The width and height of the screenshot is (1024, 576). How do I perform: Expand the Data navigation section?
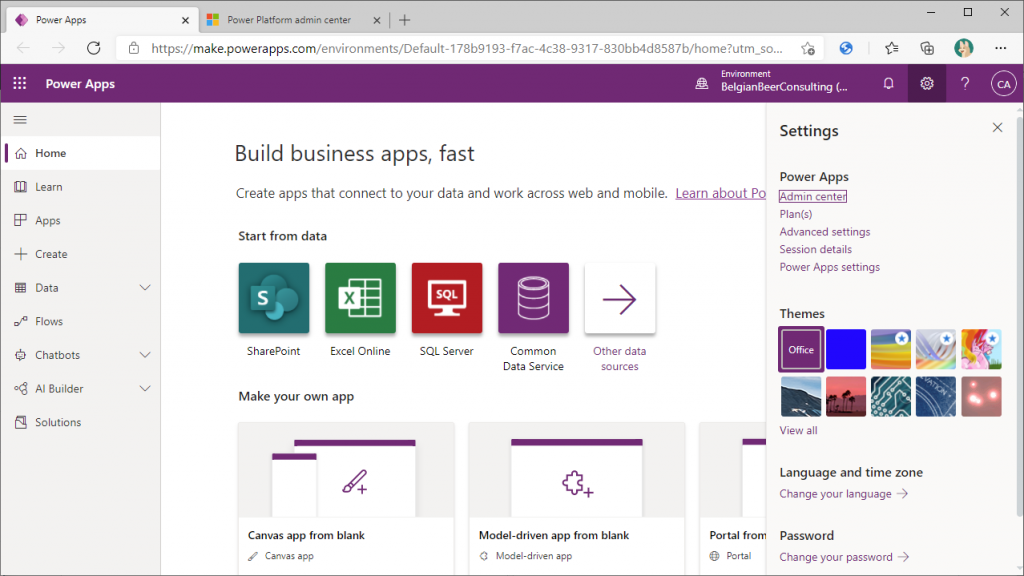[145, 287]
